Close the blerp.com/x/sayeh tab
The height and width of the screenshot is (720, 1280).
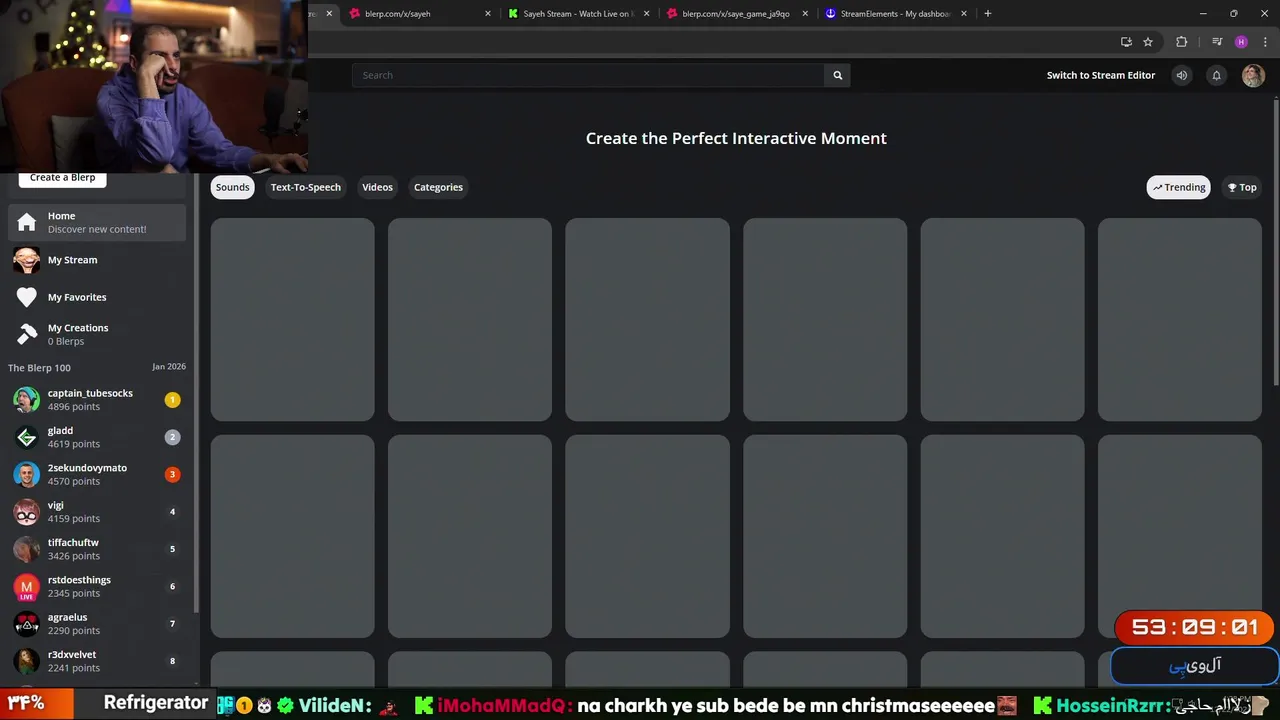click(488, 14)
